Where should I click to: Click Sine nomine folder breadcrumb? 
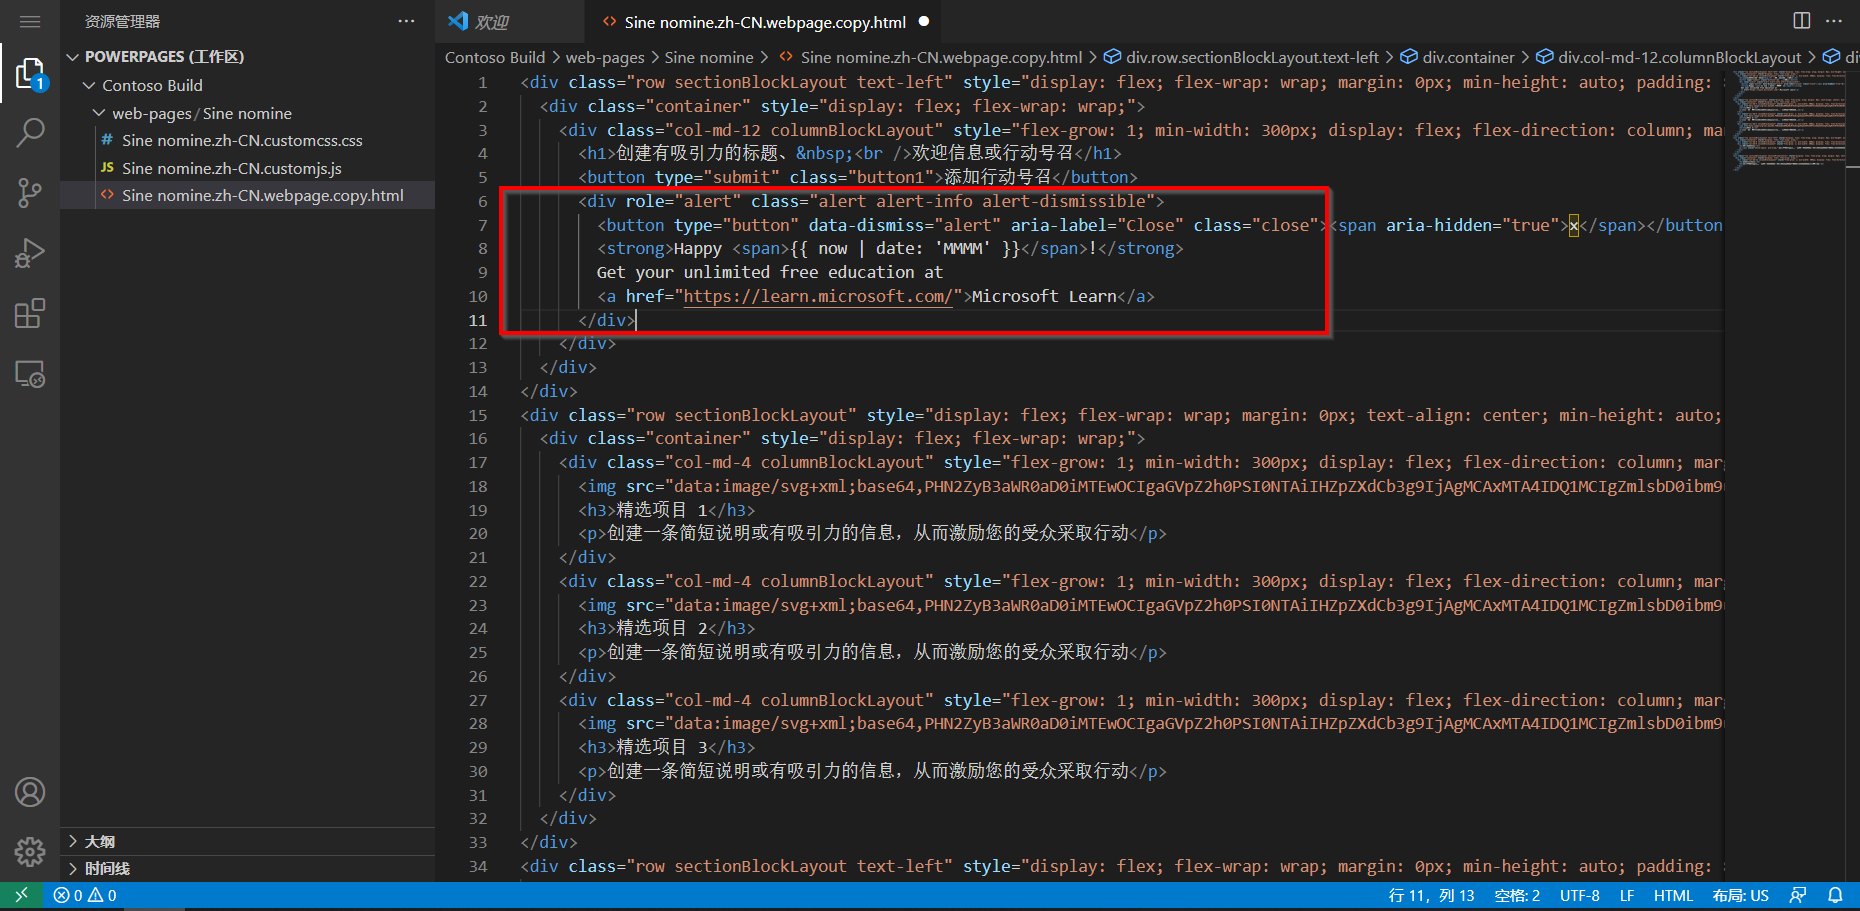pos(709,58)
